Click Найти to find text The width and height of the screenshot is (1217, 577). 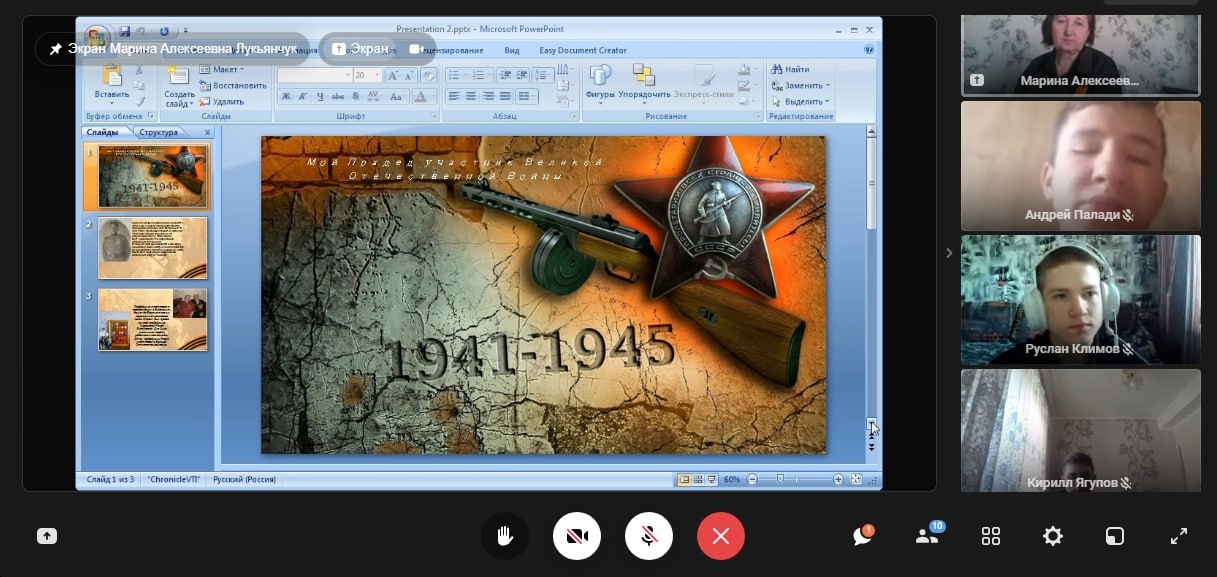tap(790, 70)
